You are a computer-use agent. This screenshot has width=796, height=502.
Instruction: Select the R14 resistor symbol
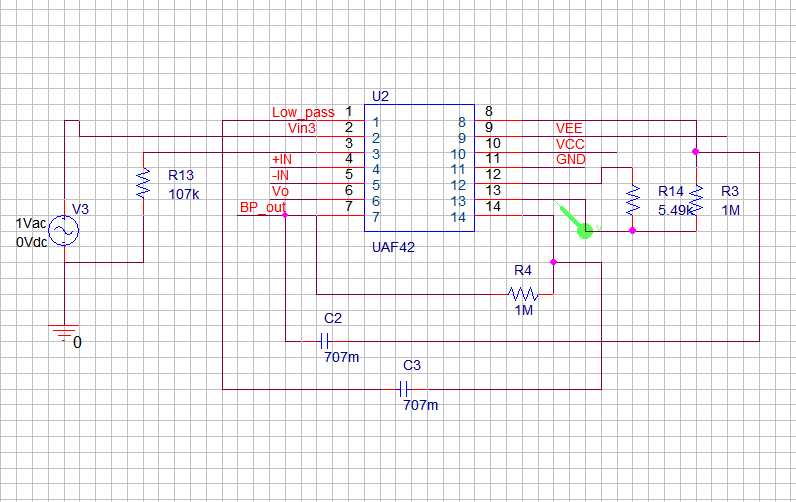click(633, 199)
